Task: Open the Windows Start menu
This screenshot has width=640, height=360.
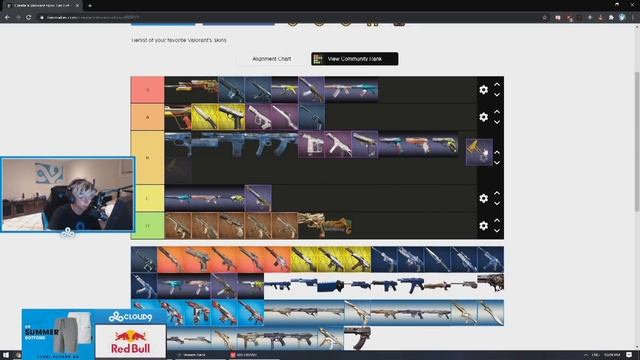Action: (6, 356)
